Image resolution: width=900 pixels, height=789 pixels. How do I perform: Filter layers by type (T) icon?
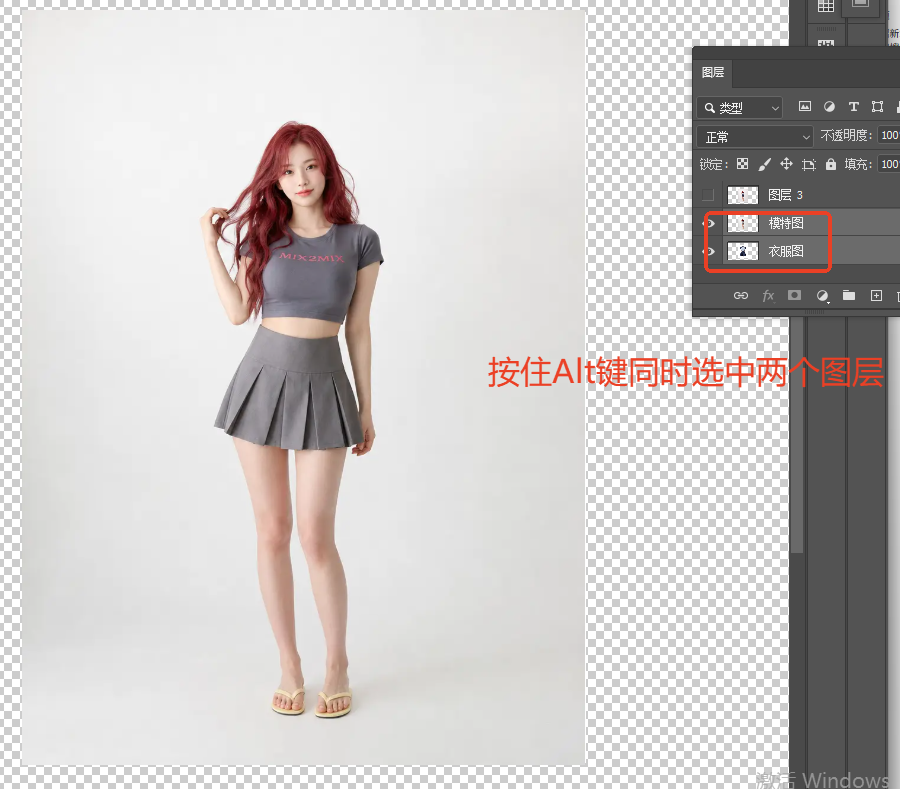(854, 106)
